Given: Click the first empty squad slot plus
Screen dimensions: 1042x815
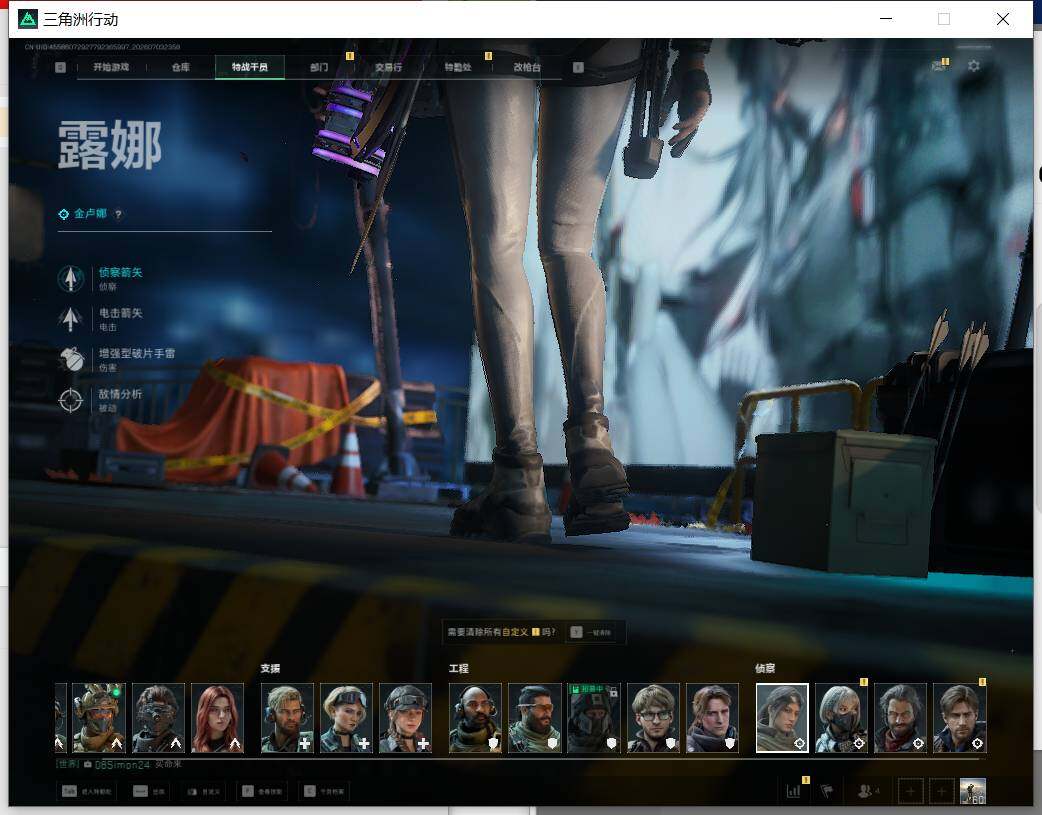Looking at the screenshot, I should (x=910, y=791).
